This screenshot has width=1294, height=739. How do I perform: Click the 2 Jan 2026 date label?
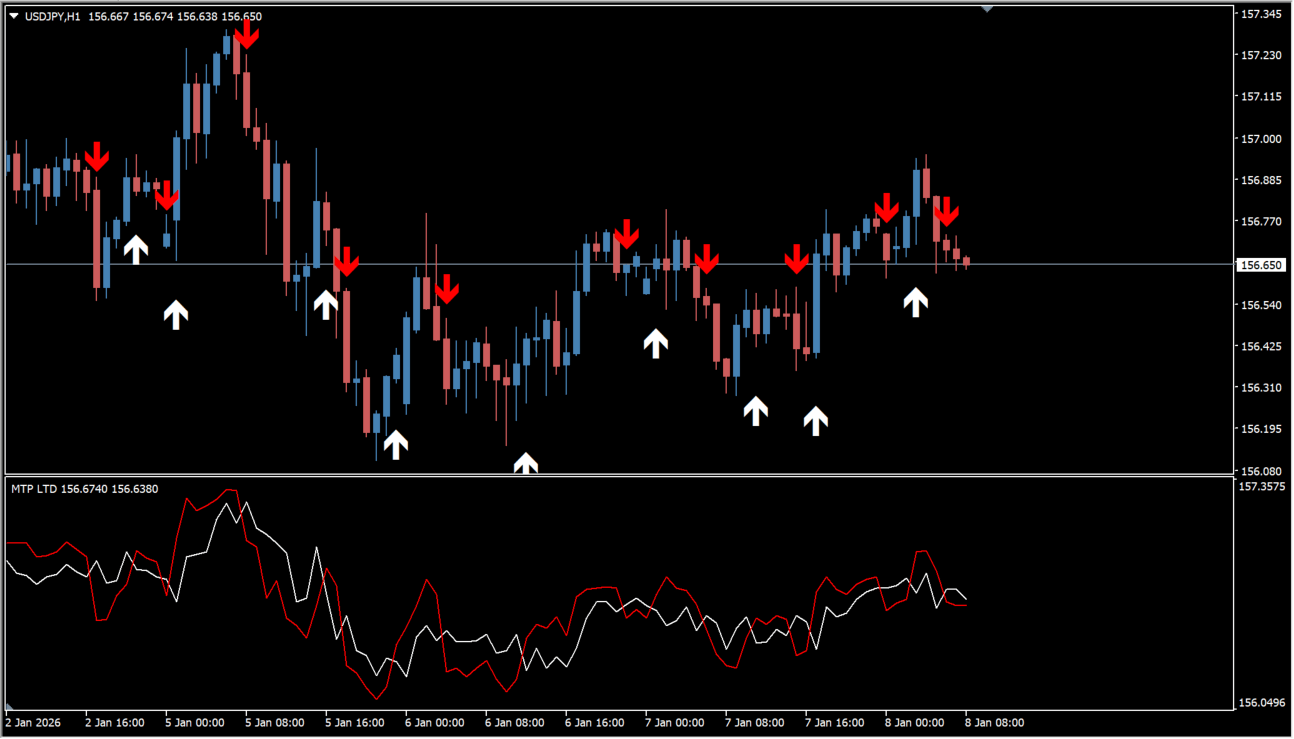(x=35, y=722)
